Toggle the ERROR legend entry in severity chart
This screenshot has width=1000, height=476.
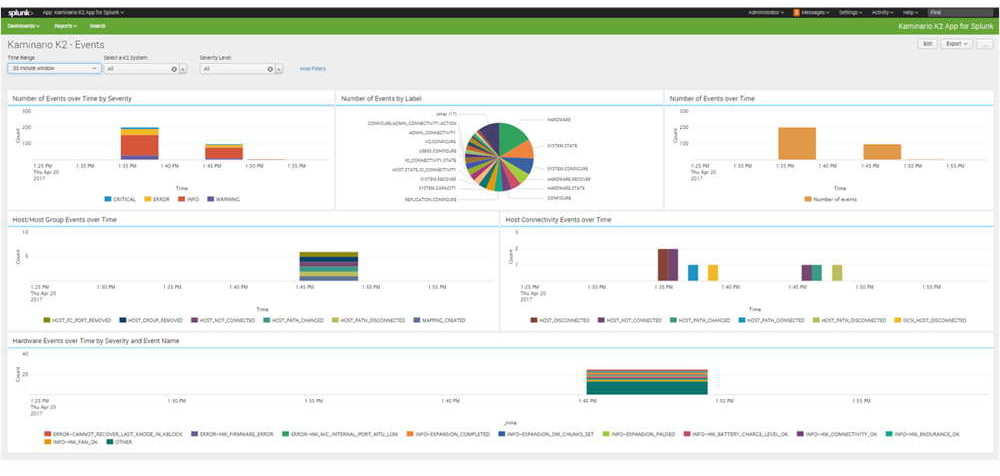157,199
